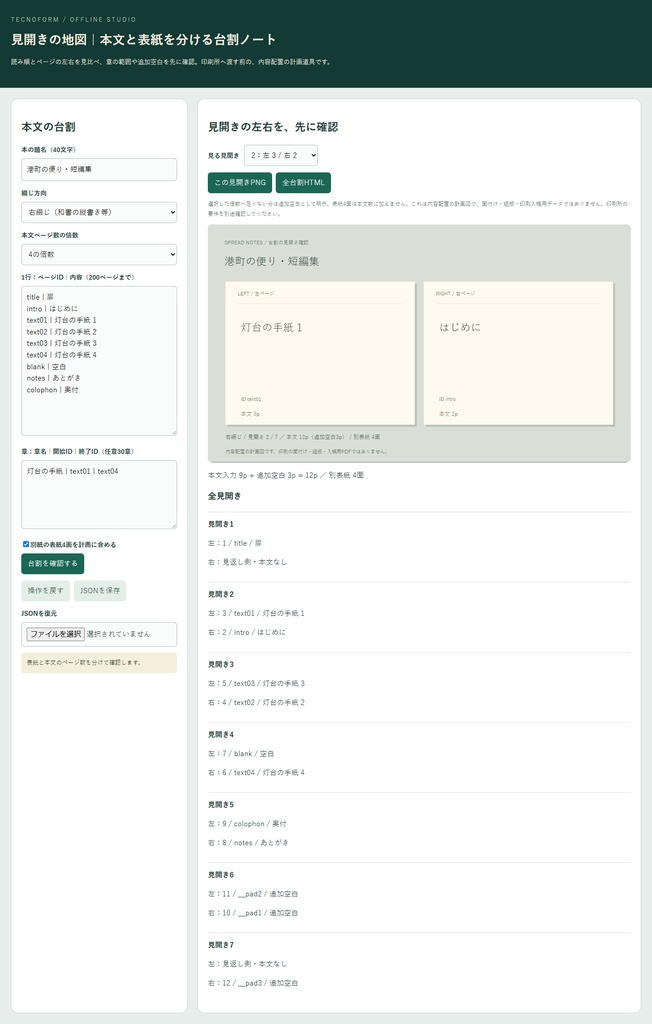Click the book title input field
The height and width of the screenshot is (1024, 652).
point(99,169)
